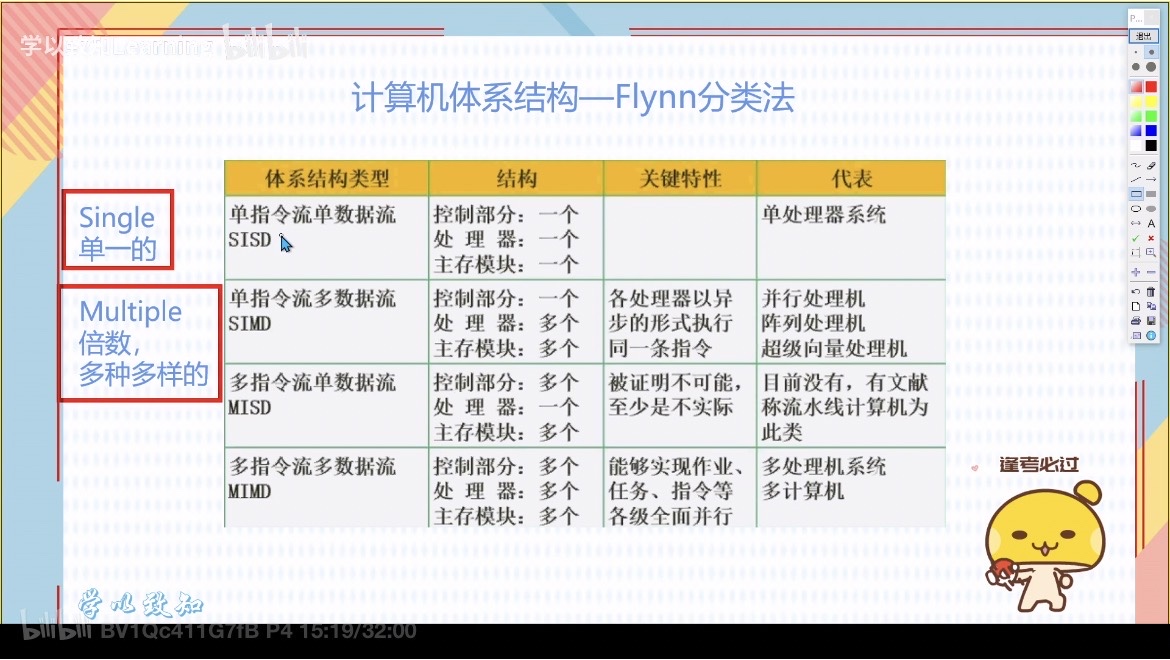Pick the outlined ellipse tool
1170x660 pixels.
pyautogui.click(x=1135, y=209)
